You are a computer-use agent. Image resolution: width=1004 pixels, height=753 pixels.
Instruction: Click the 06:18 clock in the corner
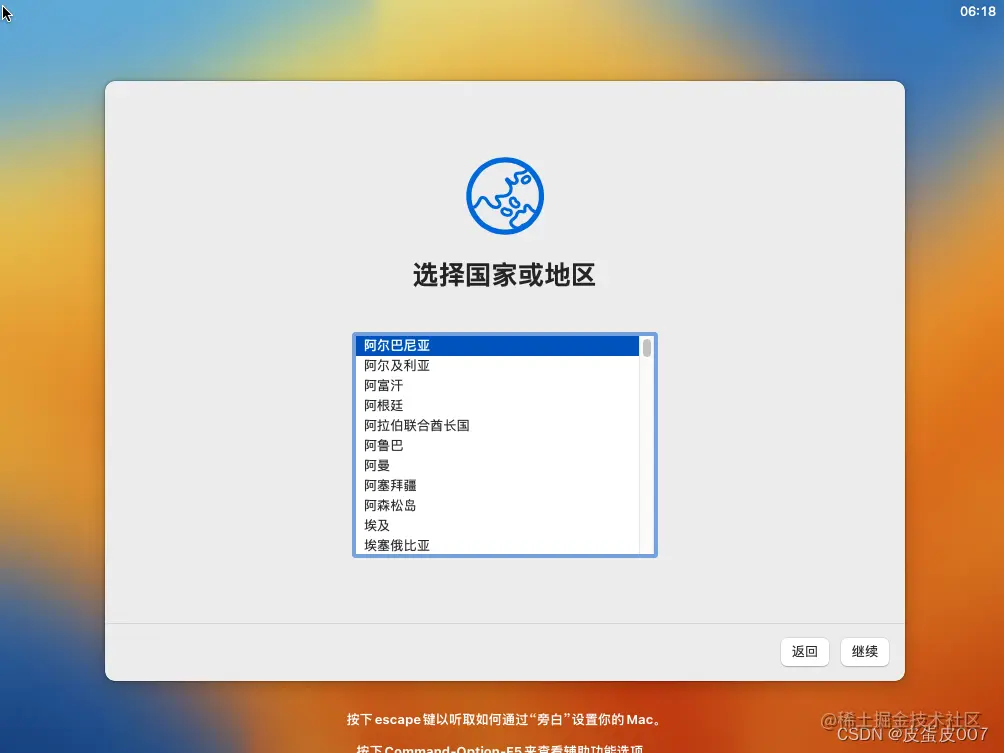tap(977, 11)
